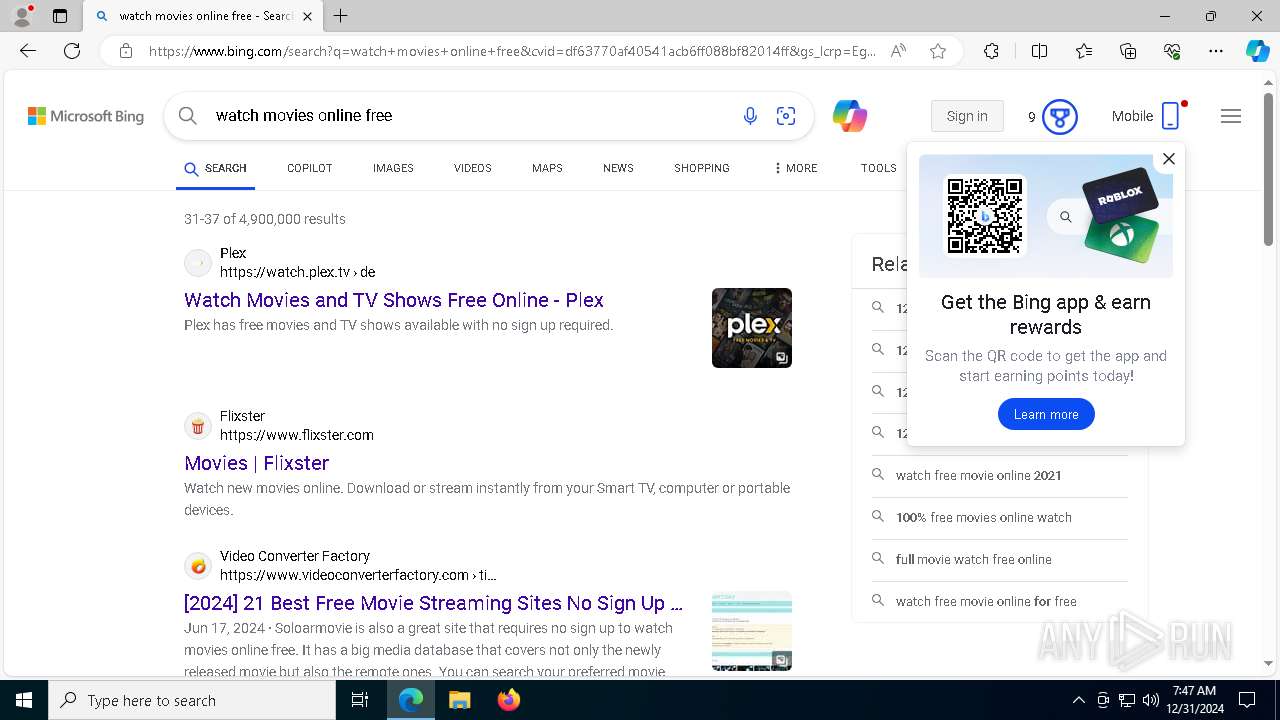Viewport: 1280px width, 720px height.
Task: Open Microsoft Rewards medal icon
Action: [x=1060, y=117]
